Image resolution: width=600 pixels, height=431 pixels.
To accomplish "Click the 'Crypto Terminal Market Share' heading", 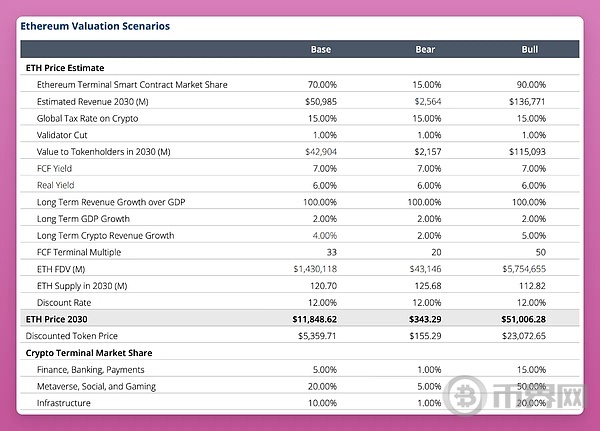I will [x=89, y=353].
